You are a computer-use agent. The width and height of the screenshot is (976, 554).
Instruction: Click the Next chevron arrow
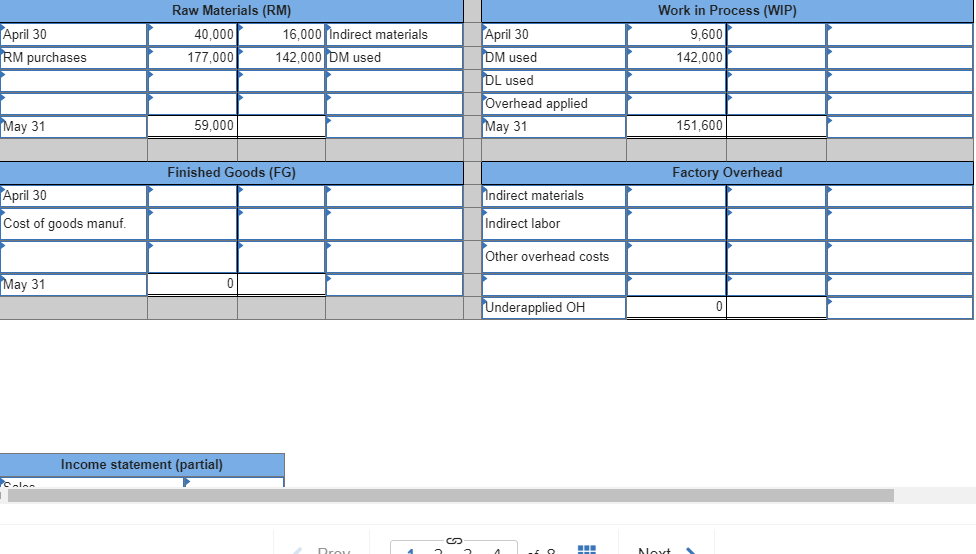point(690,551)
